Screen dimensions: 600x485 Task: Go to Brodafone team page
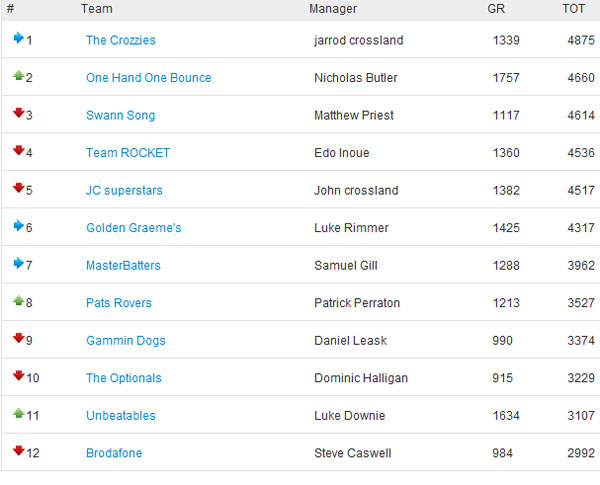[x=114, y=453]
